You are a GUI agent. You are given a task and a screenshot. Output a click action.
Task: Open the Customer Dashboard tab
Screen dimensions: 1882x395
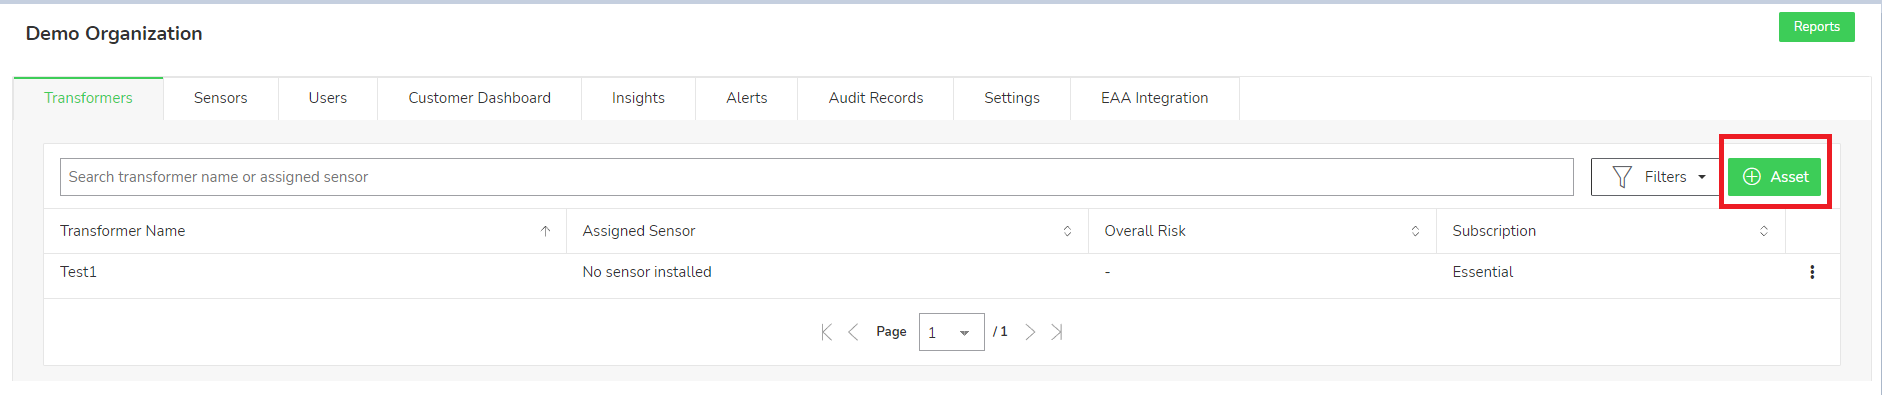(480, 98)
